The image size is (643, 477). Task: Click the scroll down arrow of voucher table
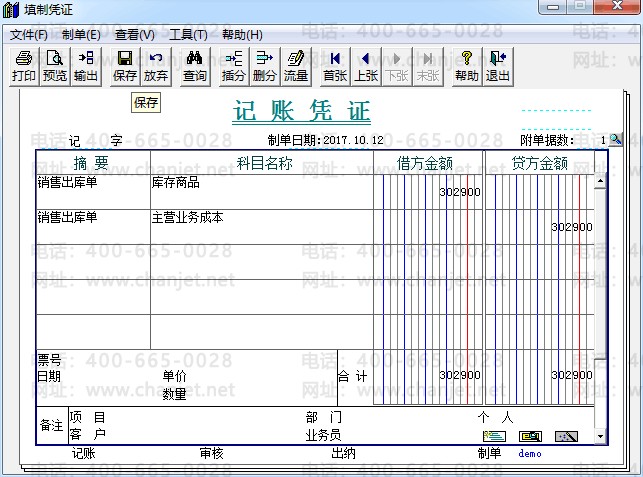[x=600, y=437]
